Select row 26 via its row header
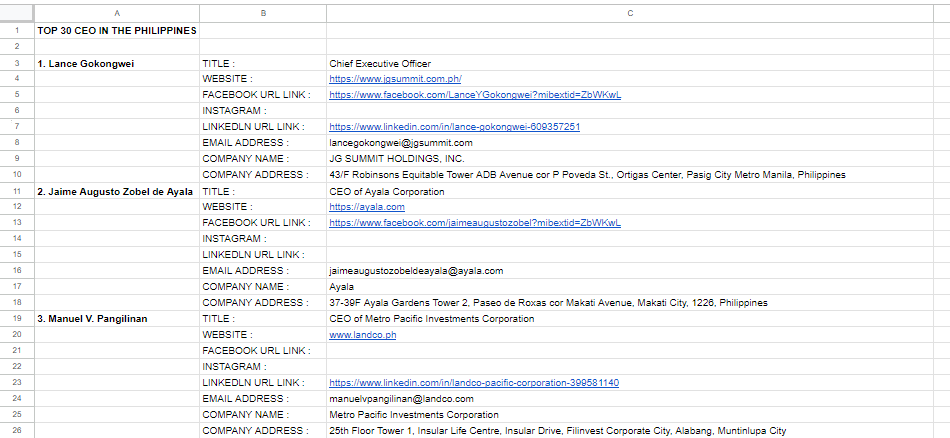This screenshot has width=950, height=438. 17,430
